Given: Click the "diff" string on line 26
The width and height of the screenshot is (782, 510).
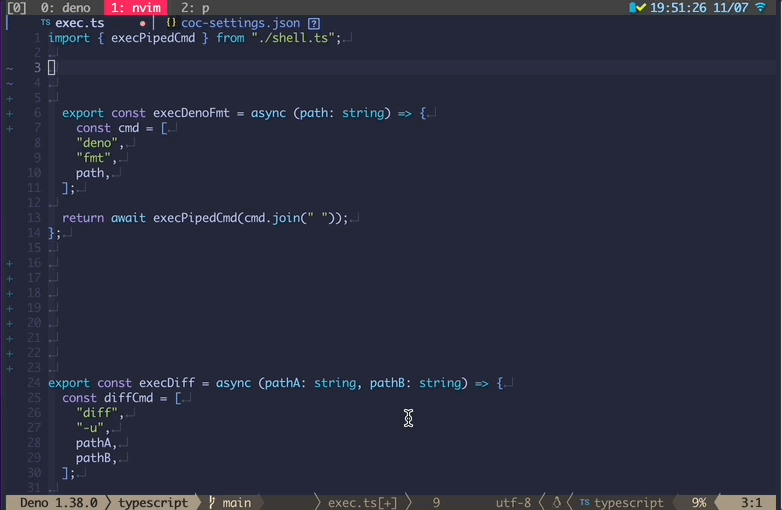Looking at the screenshot, I should (x=97, y=413).
